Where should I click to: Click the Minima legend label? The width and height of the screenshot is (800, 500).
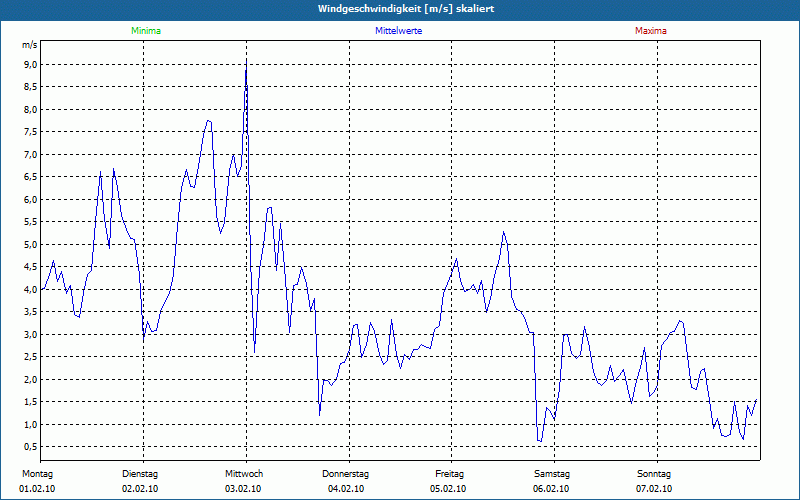[x=146, y=31]
